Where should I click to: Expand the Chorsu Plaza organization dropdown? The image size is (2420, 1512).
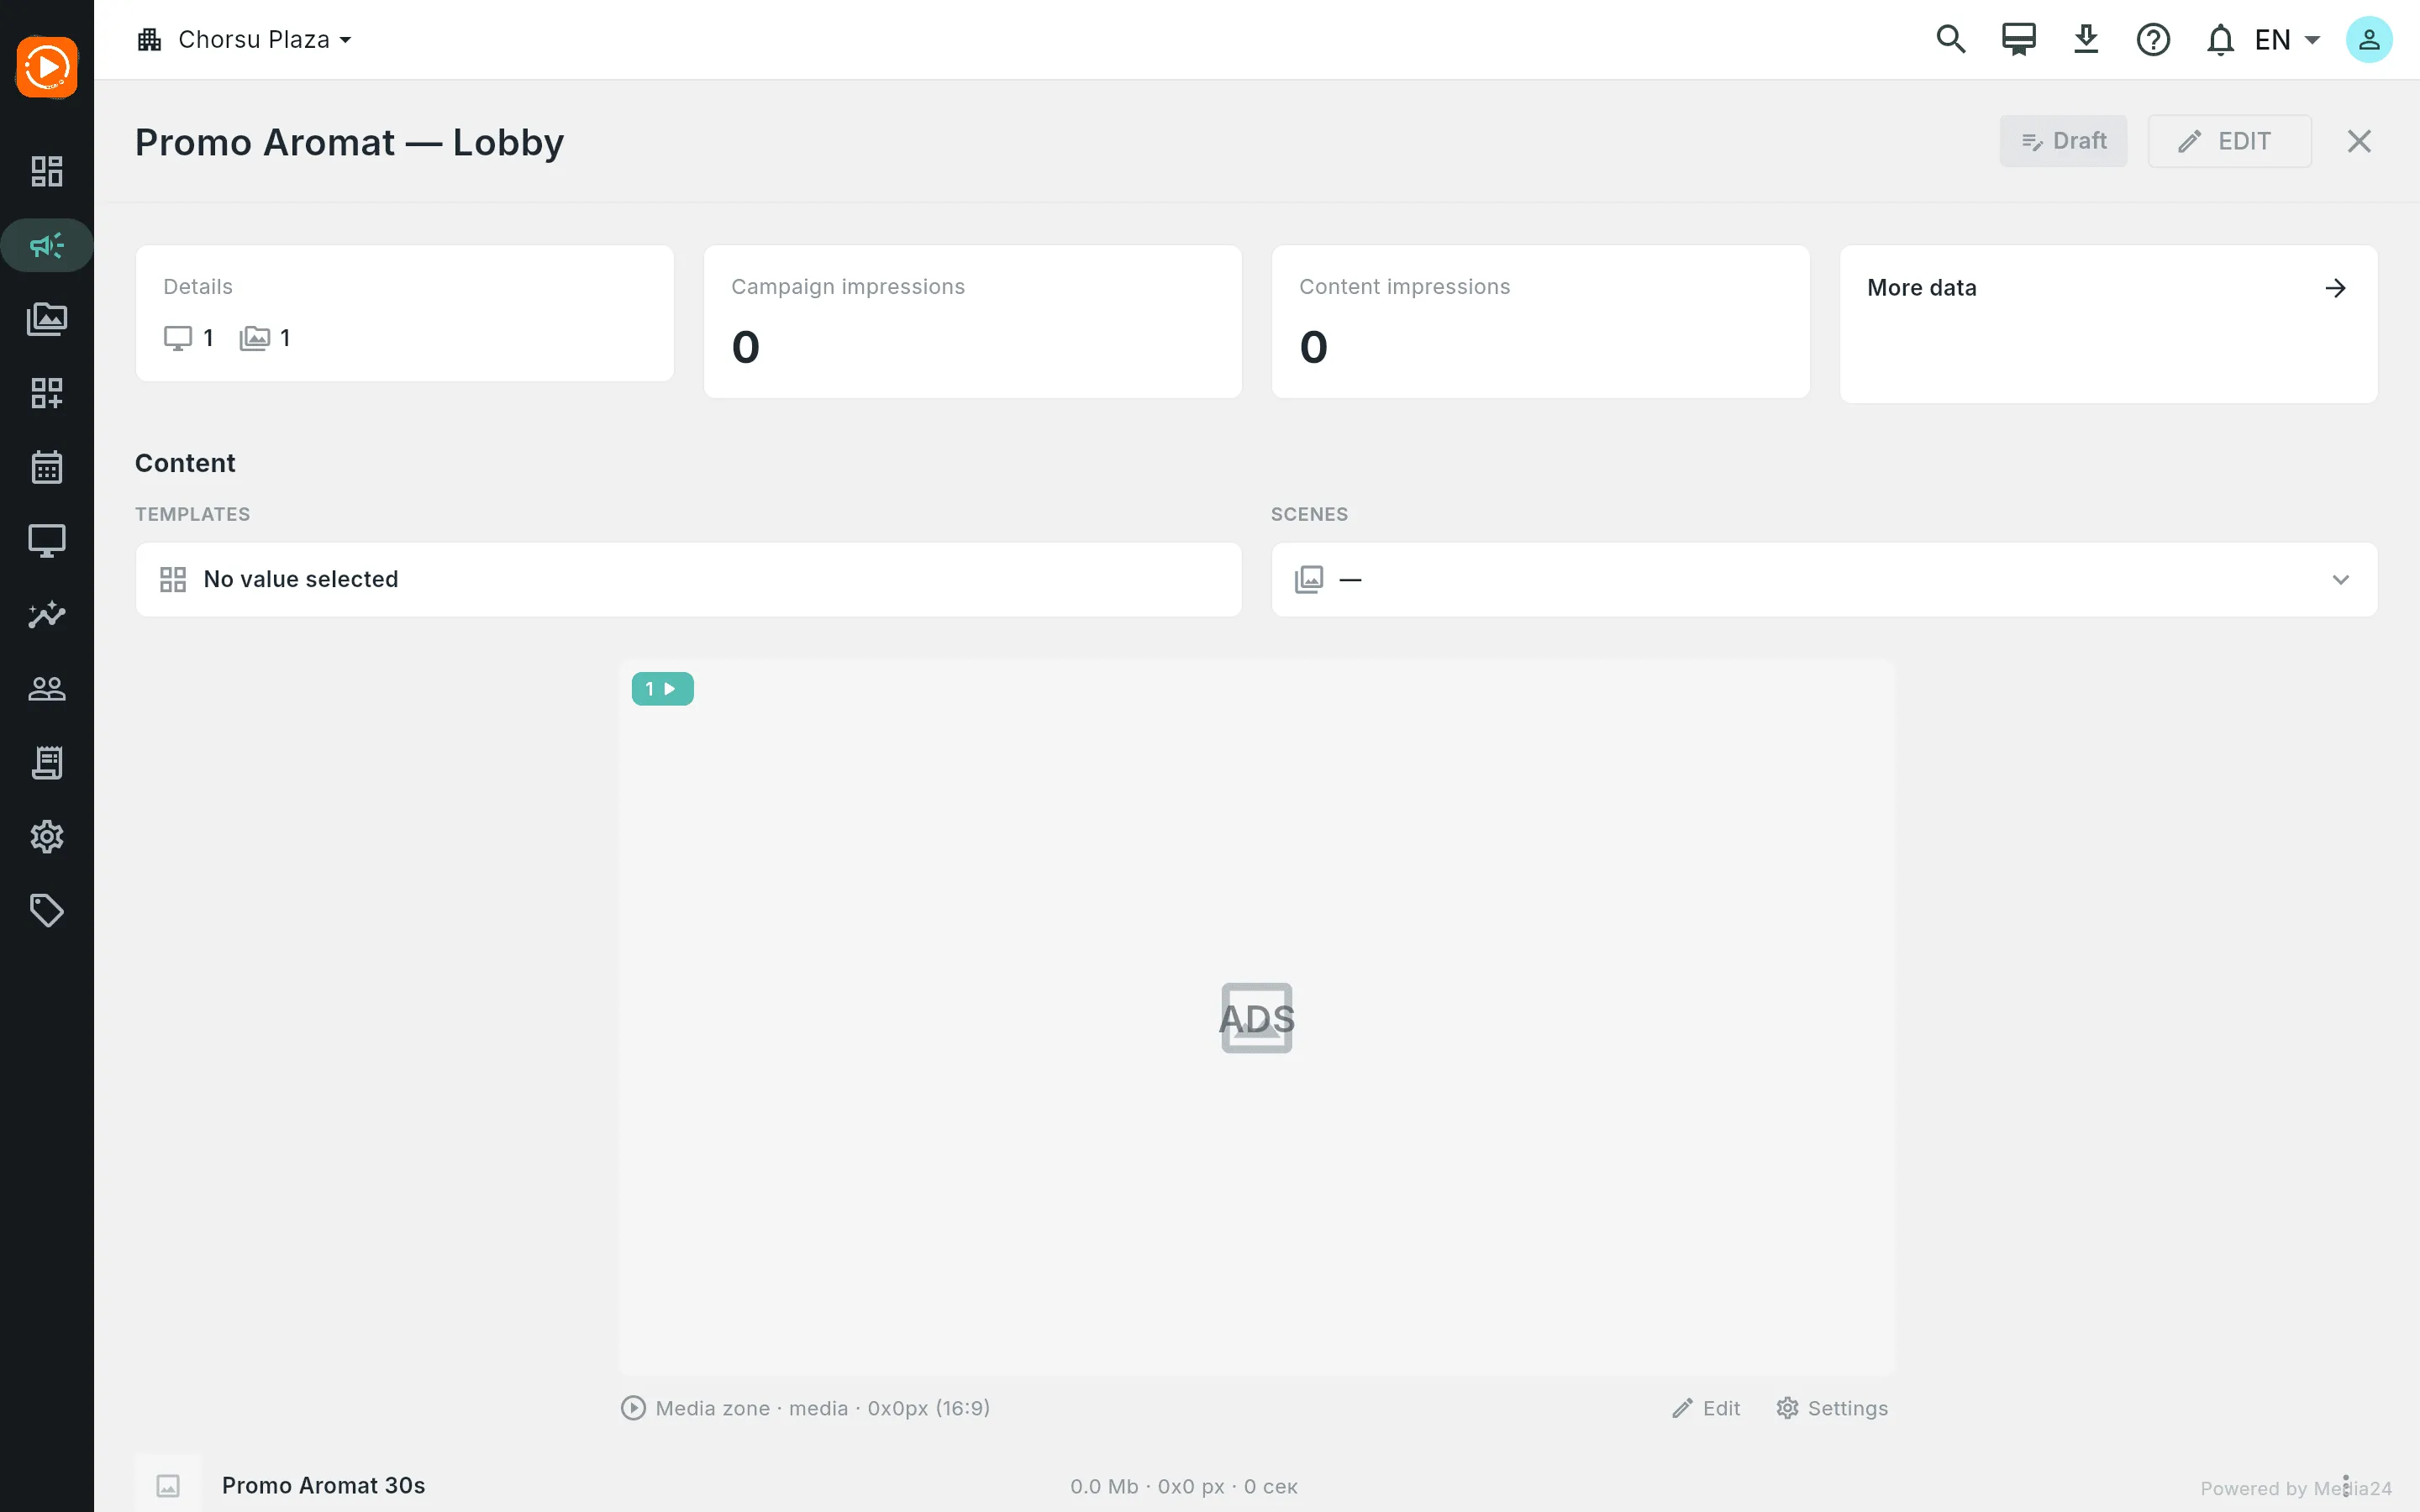pos(245,40)
